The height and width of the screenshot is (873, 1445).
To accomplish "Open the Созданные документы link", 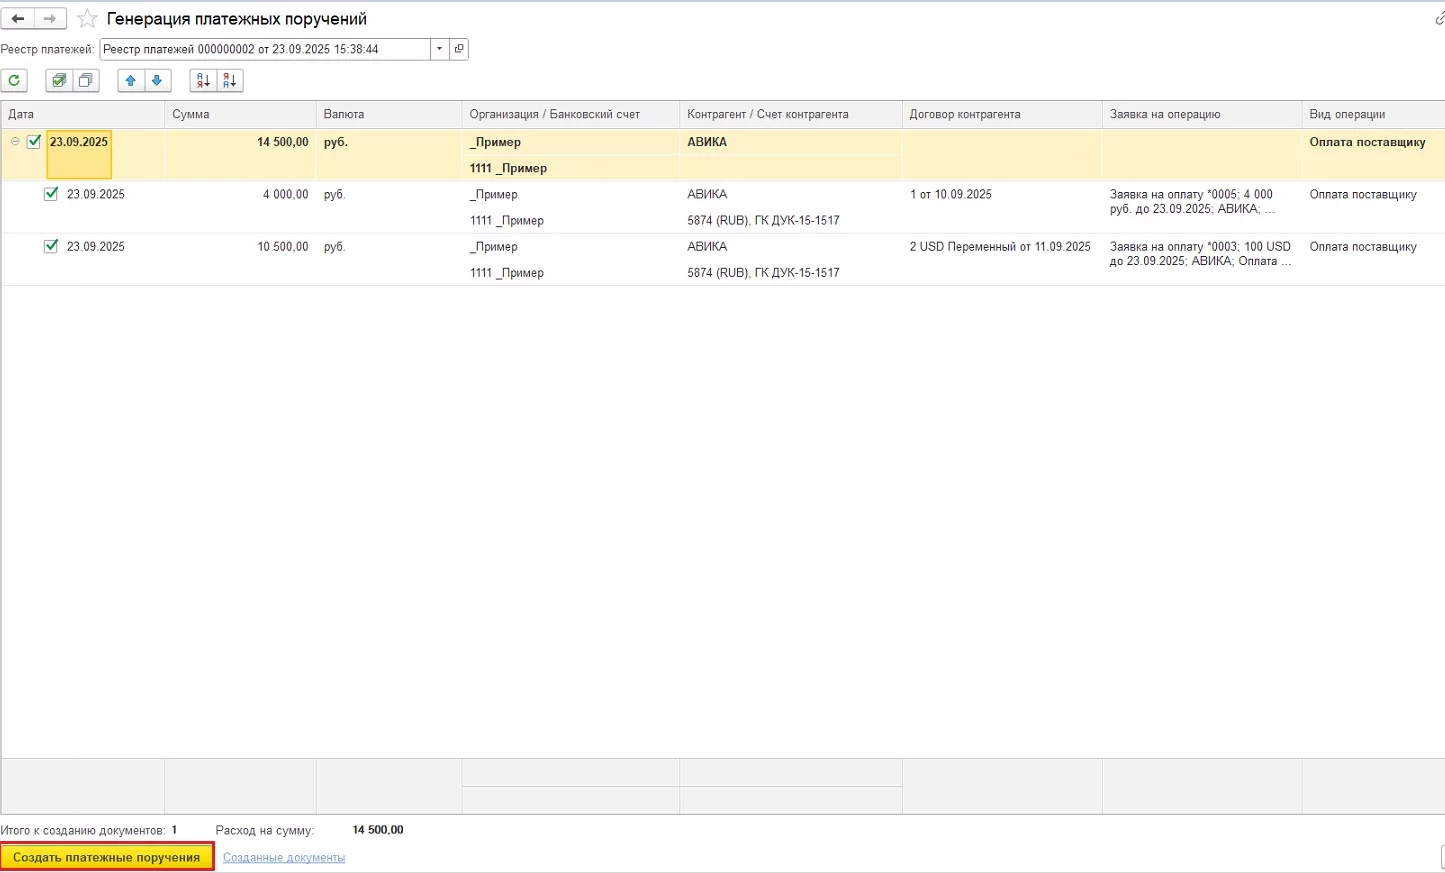I will point(284,857).
